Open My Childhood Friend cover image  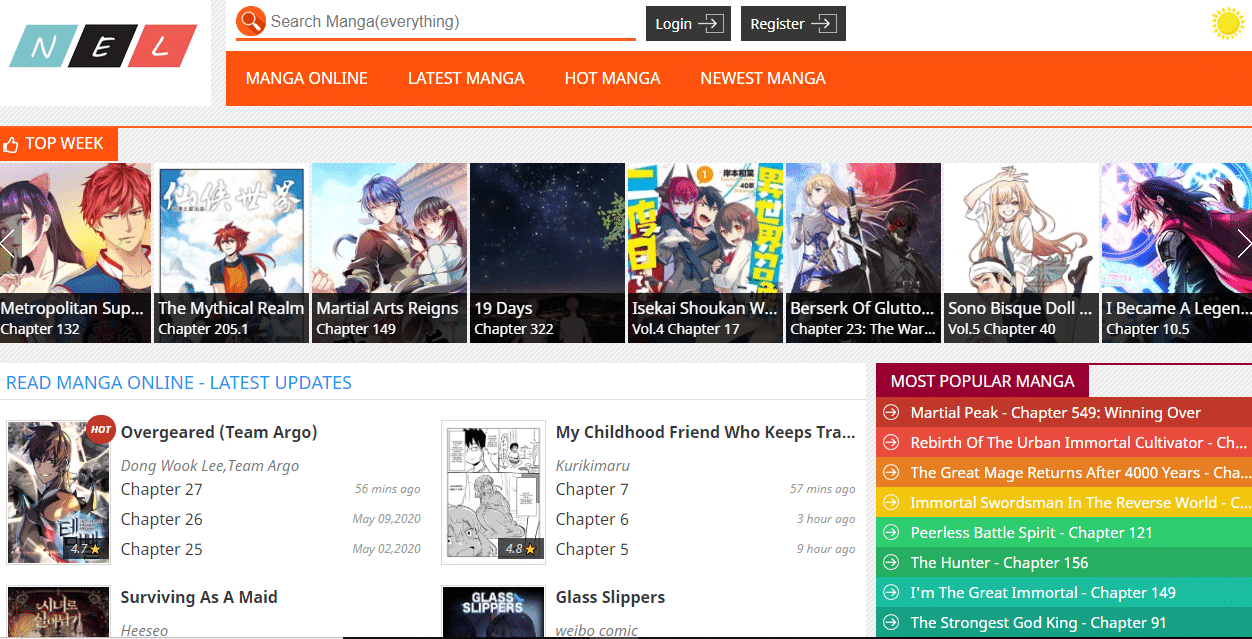(x=493, y=492)
